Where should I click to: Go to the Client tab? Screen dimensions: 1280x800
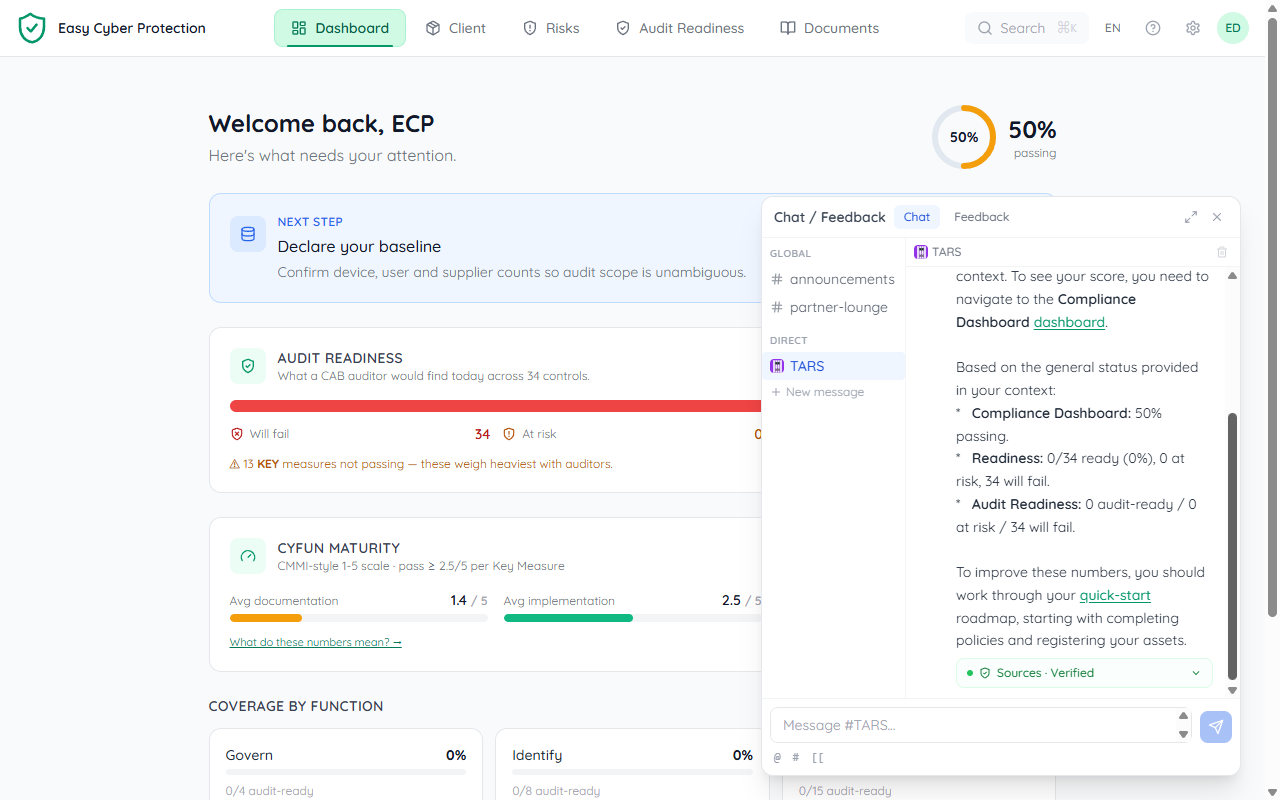point(455,28)
